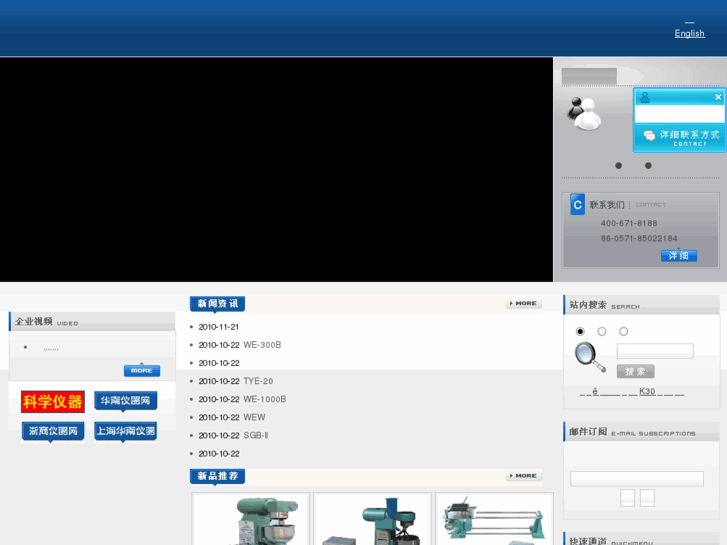Click the left small button below email field
727x545 pixels.
pyautogui.click(x=627, y=498)
